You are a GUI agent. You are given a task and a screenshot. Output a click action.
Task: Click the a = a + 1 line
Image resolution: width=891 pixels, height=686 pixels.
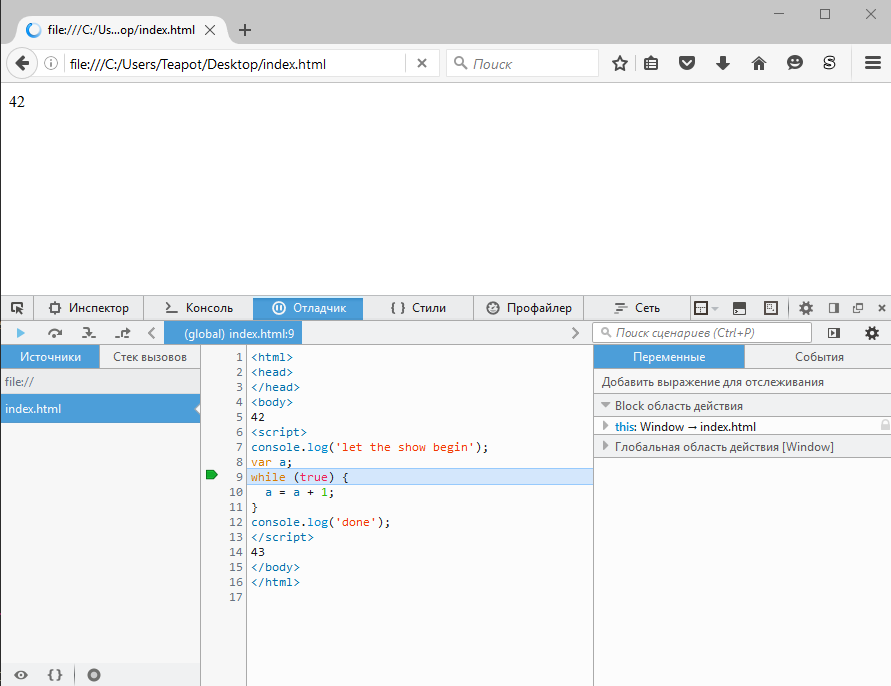(299, 492)
